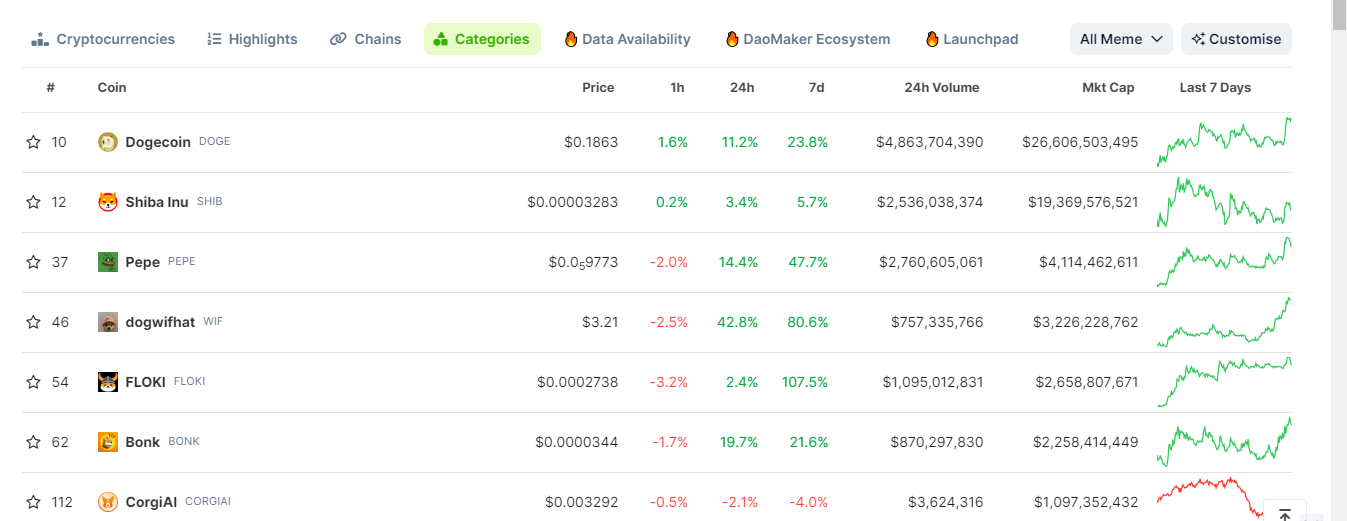This screenshot has height=521, width=1347.
Task: Sort by the # rank column header
Action: [x=50, y=88]
